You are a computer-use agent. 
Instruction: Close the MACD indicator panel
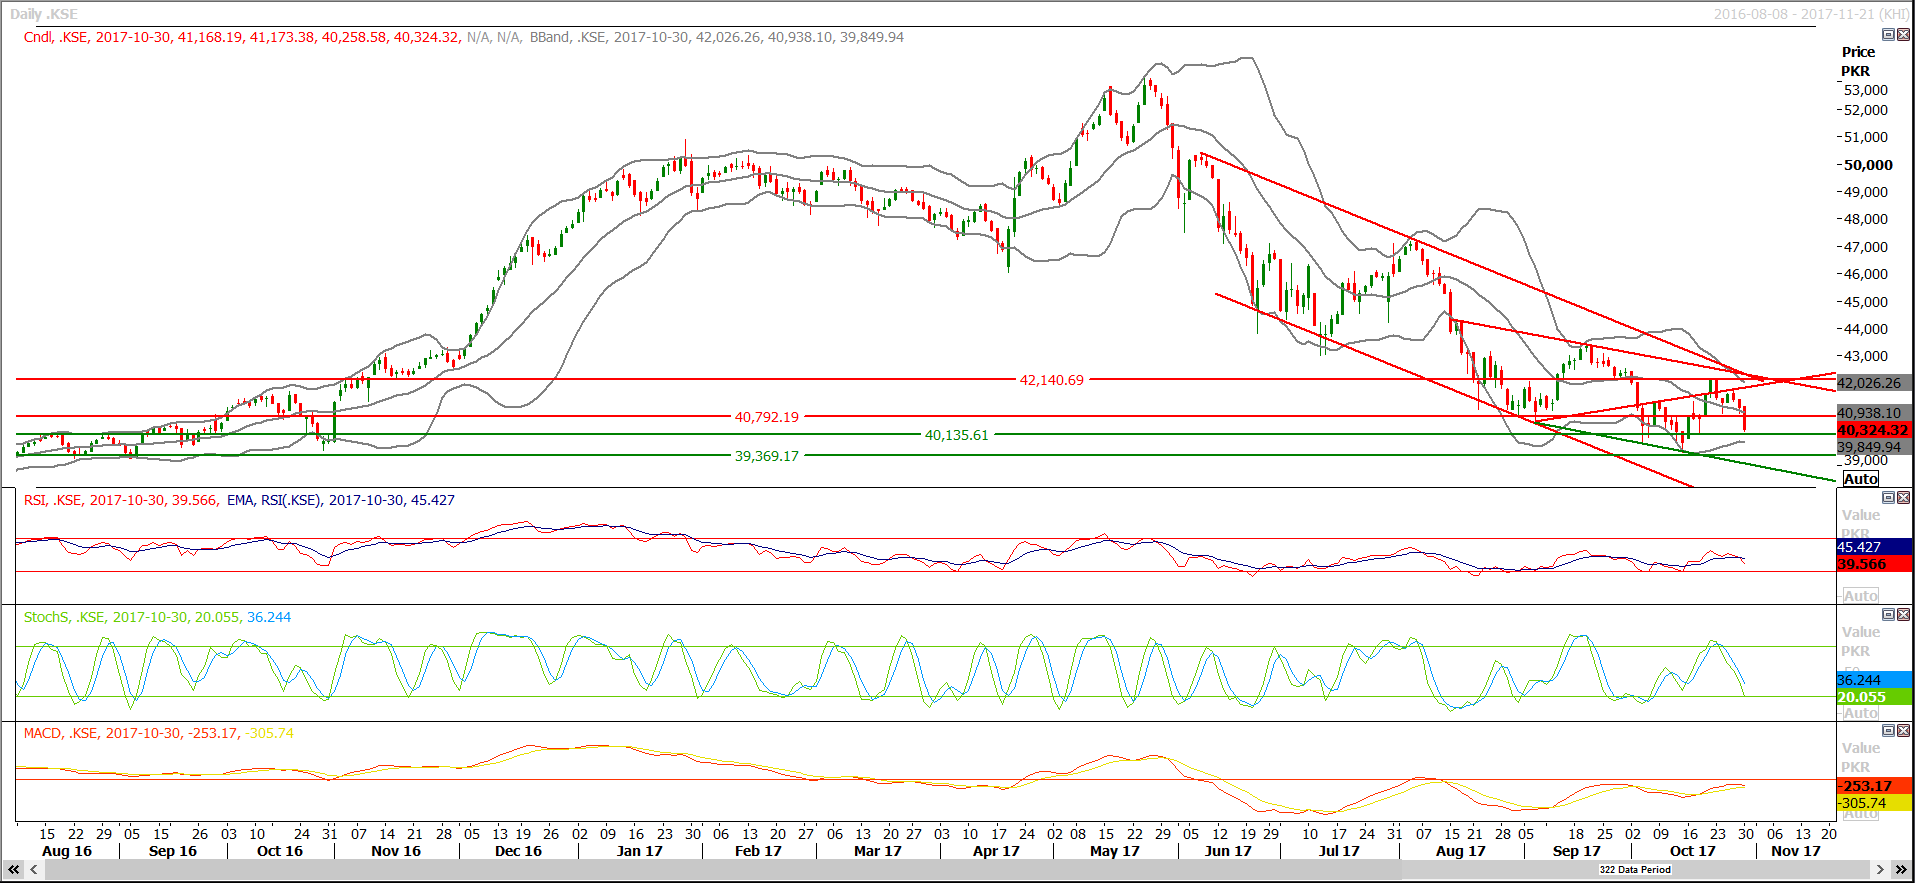click(x=1902, y=731)
